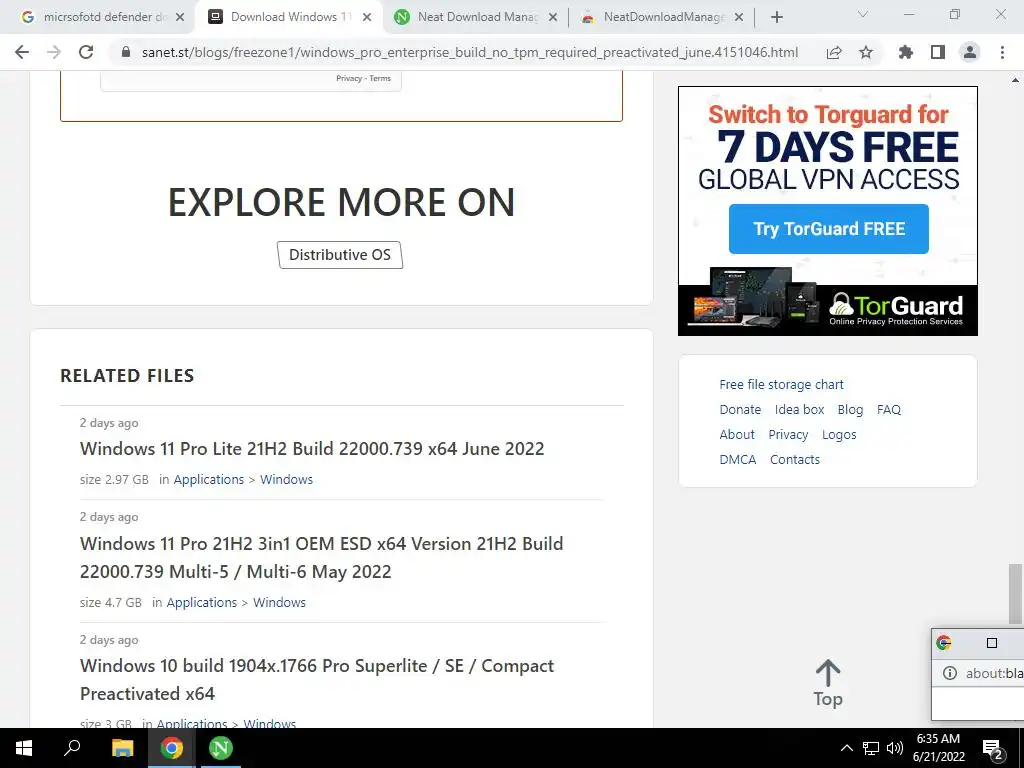Viewport: 1024px width, 768px height.
Task: Click captcha Terms link
Action: 380,78
